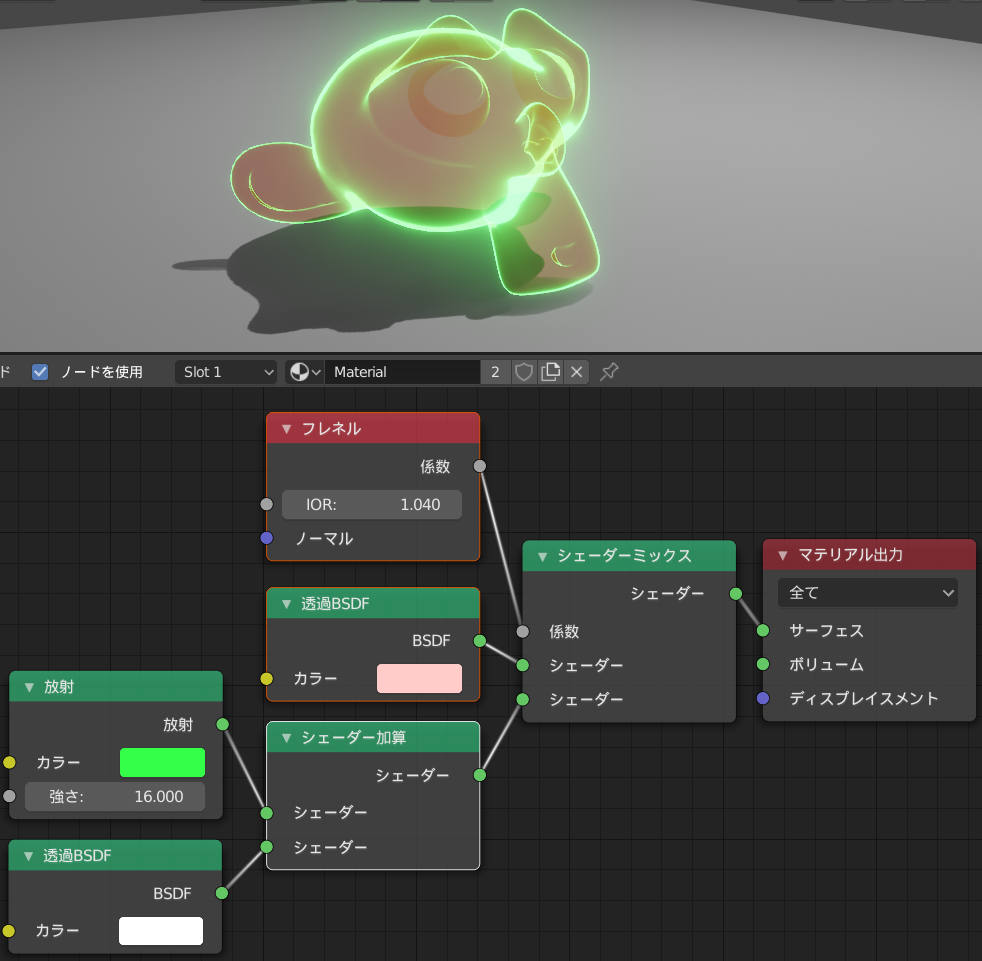Select the フレネル node by its title
This screenshot has height=961, width=982.
(x=331, y=429)
